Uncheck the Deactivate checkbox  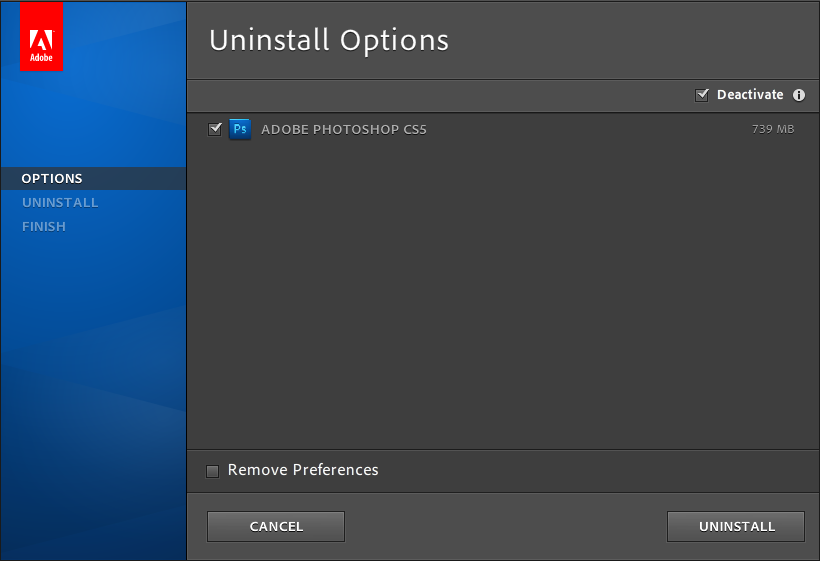point(702,95)
